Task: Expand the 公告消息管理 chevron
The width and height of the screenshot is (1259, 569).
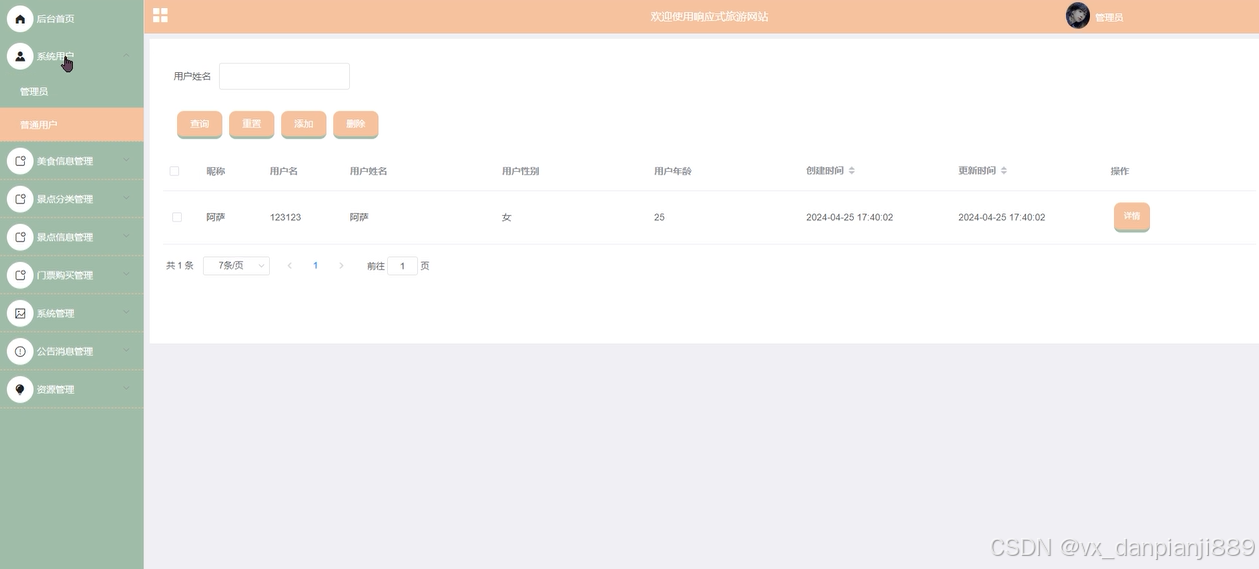Action: (126, 350)
